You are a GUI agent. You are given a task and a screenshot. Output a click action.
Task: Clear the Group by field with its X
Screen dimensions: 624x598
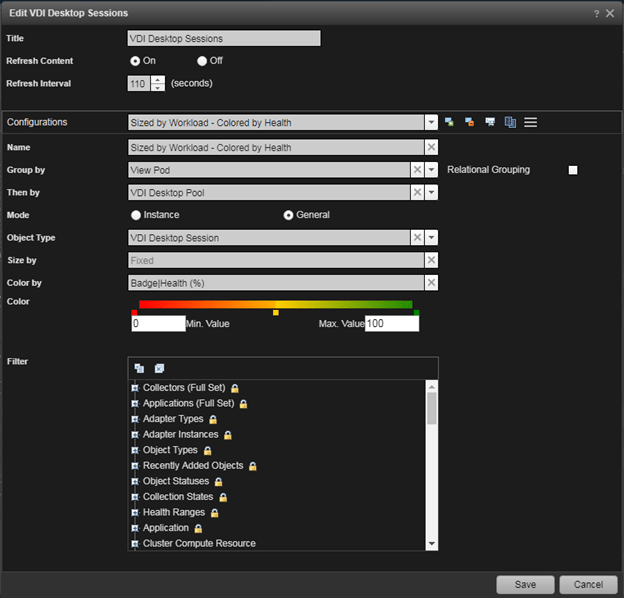tap(417, 170)
